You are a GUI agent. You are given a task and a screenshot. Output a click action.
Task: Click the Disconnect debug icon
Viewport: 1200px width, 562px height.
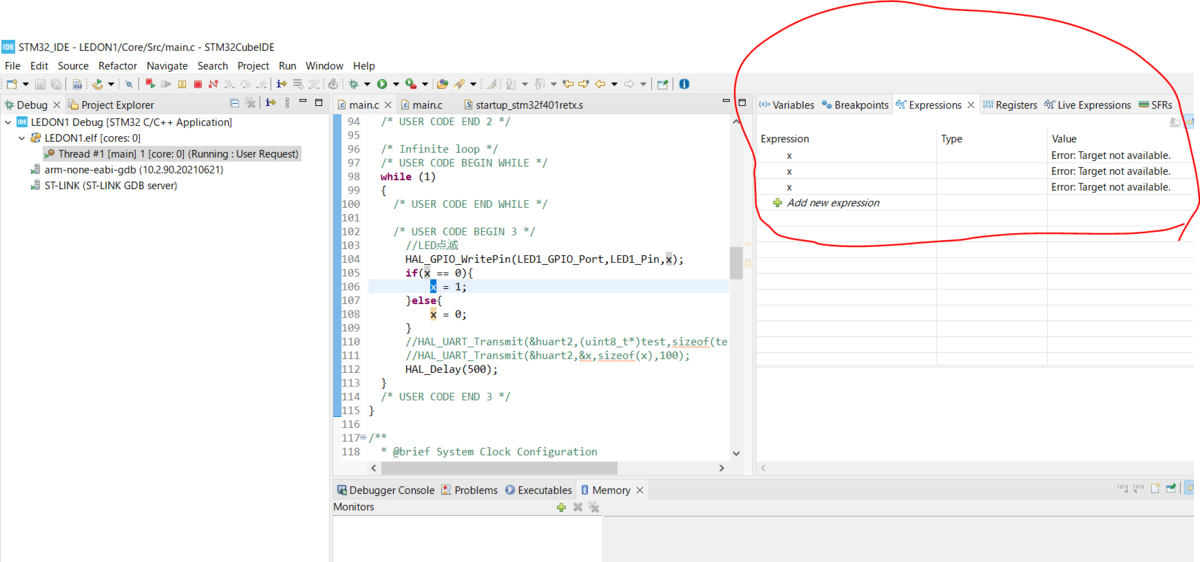tap(213, 85)
